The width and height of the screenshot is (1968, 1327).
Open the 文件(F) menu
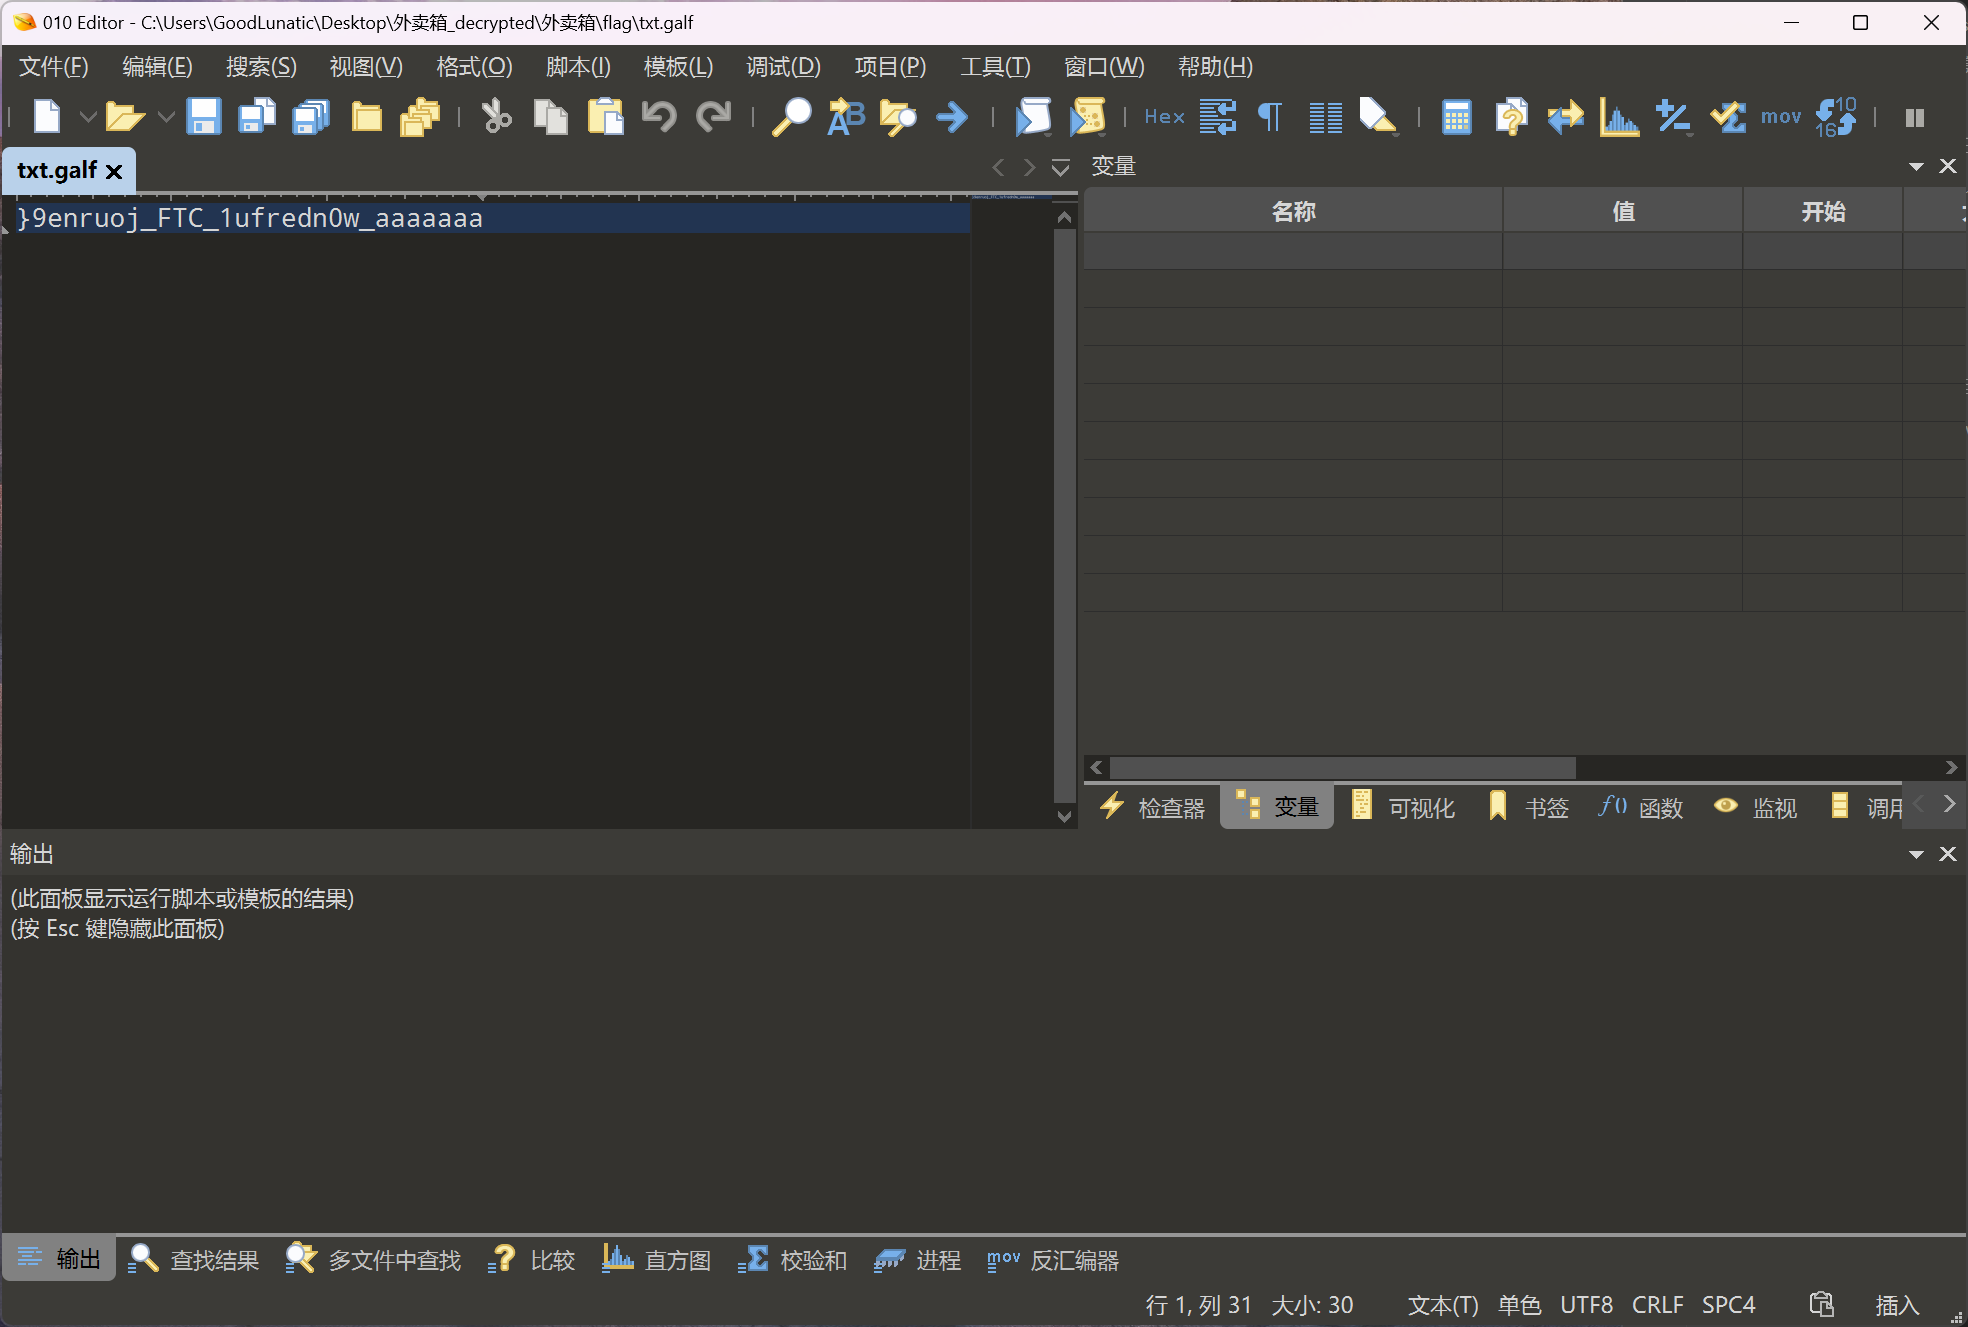pos(54,67)
